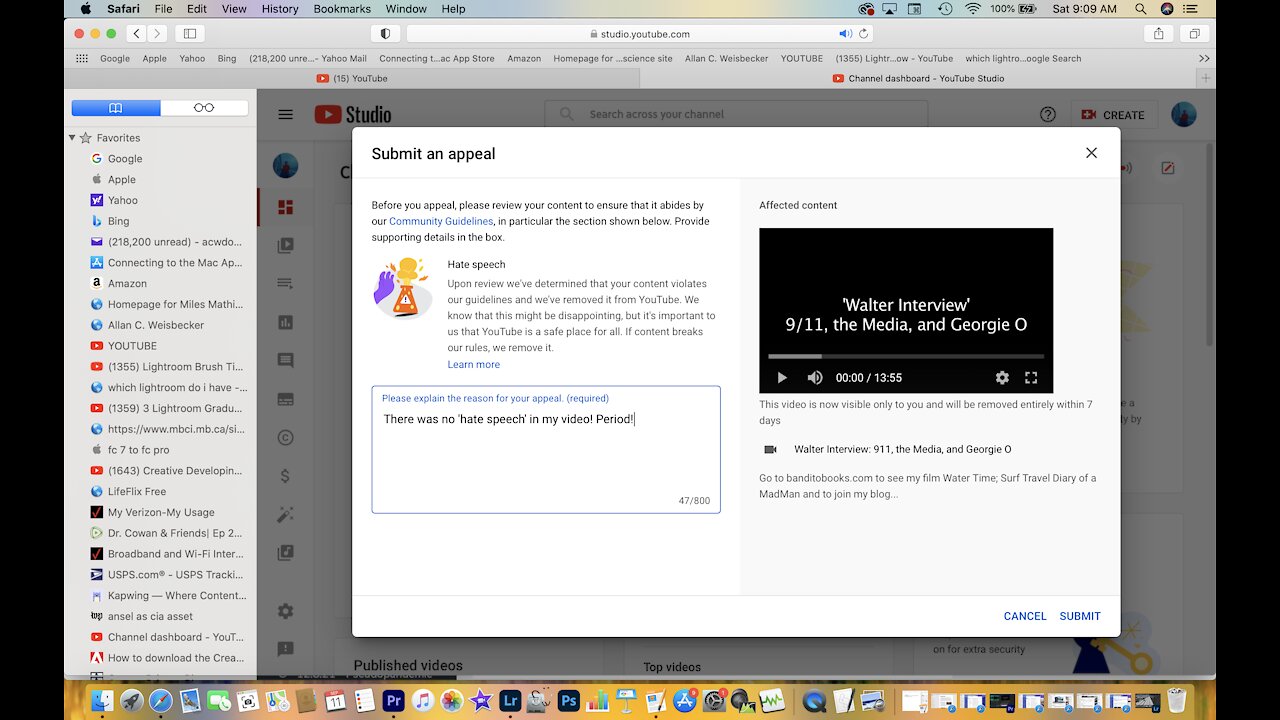Click Safari Share toolbar button
The height and width of the screenshot is (720, 1280).
pos(1159,33)
